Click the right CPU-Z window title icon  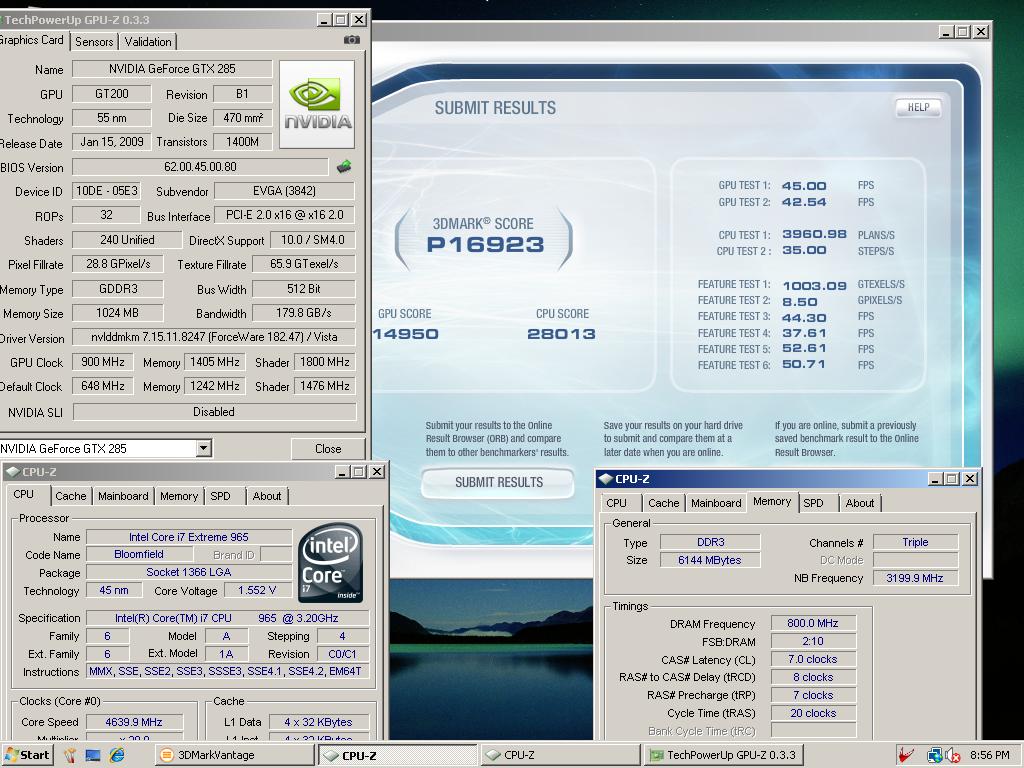pyautogui.click(x=605, y=479)
